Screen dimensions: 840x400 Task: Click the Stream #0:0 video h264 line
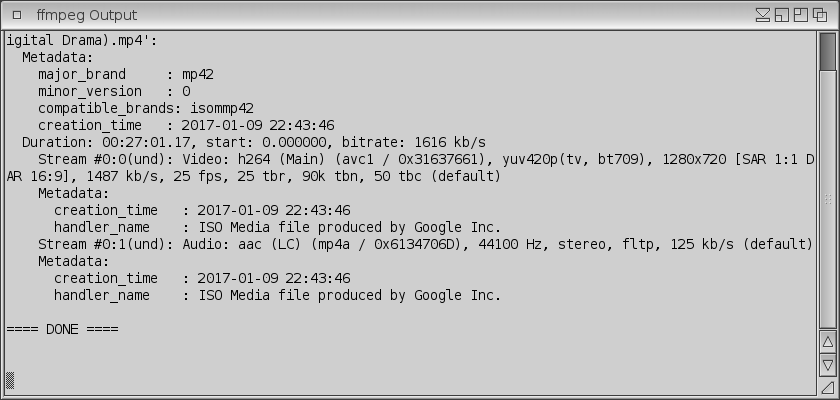(420, 159)
